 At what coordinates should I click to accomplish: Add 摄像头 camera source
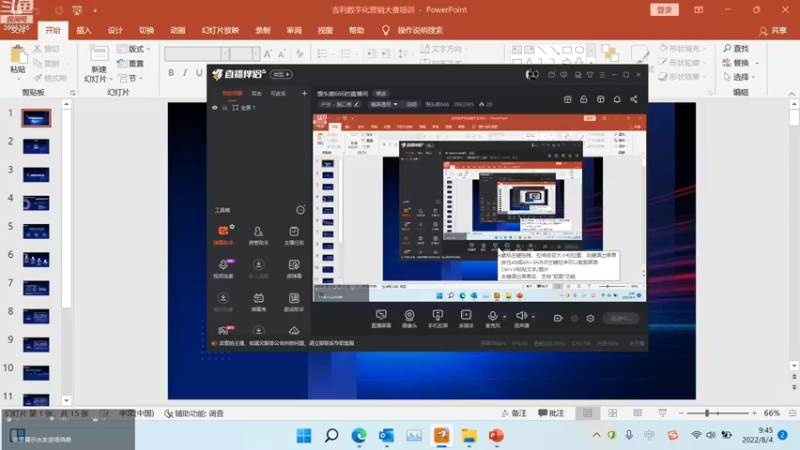click(409, 318)
